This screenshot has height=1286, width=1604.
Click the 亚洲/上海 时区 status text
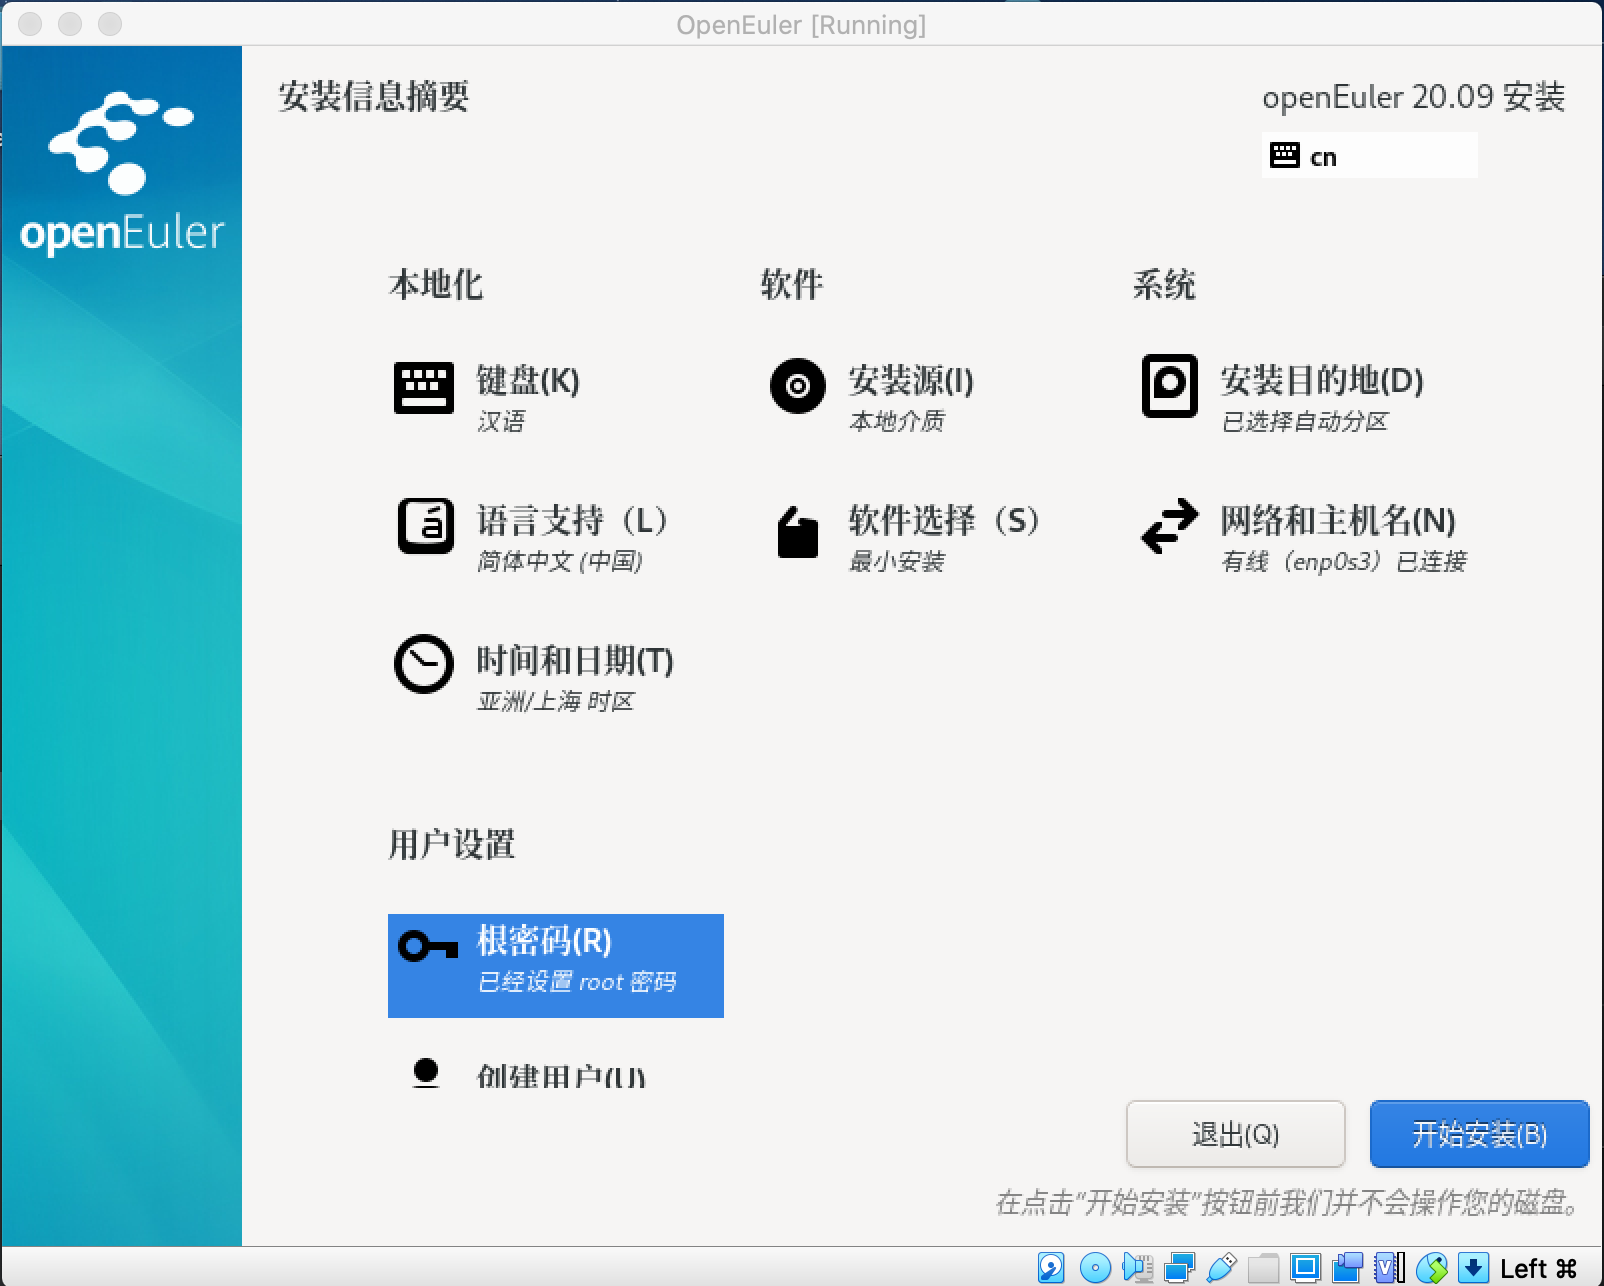point(556,702)
